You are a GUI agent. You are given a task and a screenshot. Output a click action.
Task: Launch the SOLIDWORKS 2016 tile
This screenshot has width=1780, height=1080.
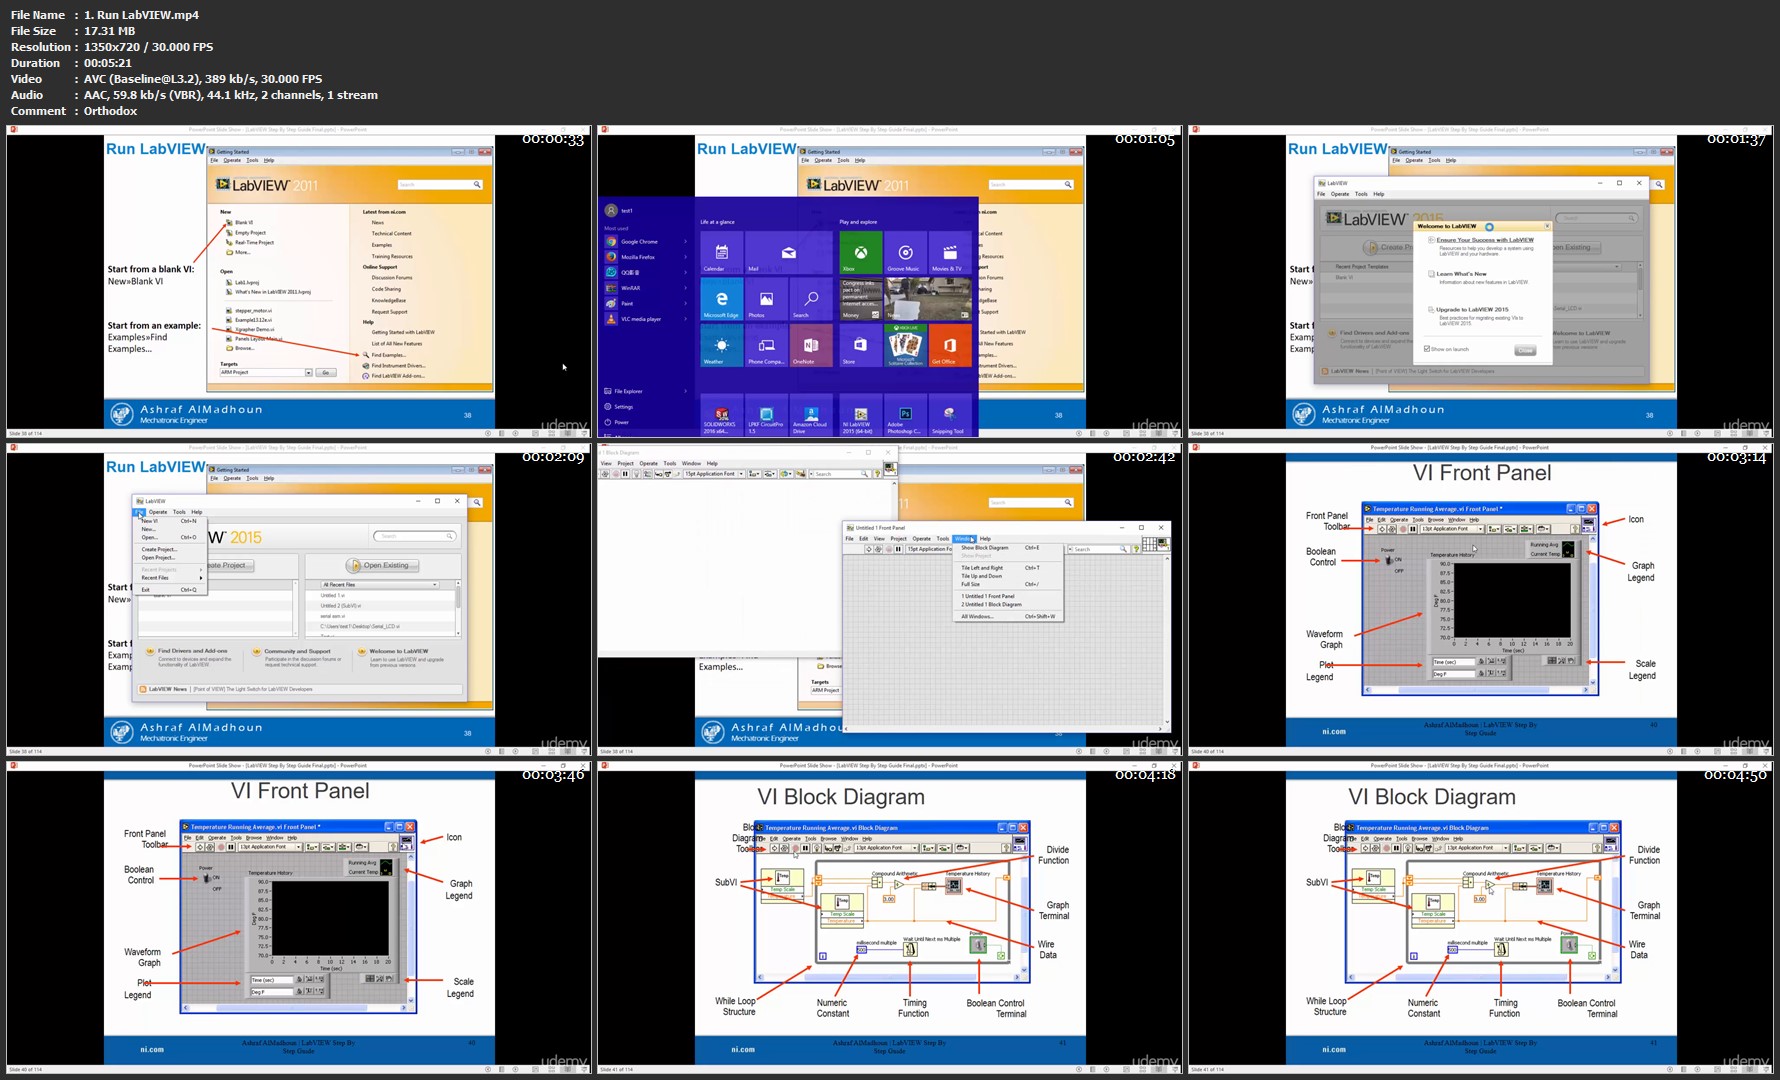722,415
